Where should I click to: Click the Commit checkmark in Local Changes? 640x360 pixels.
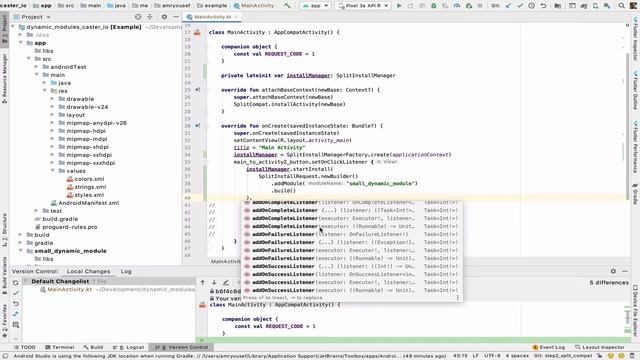click(16, 293)
